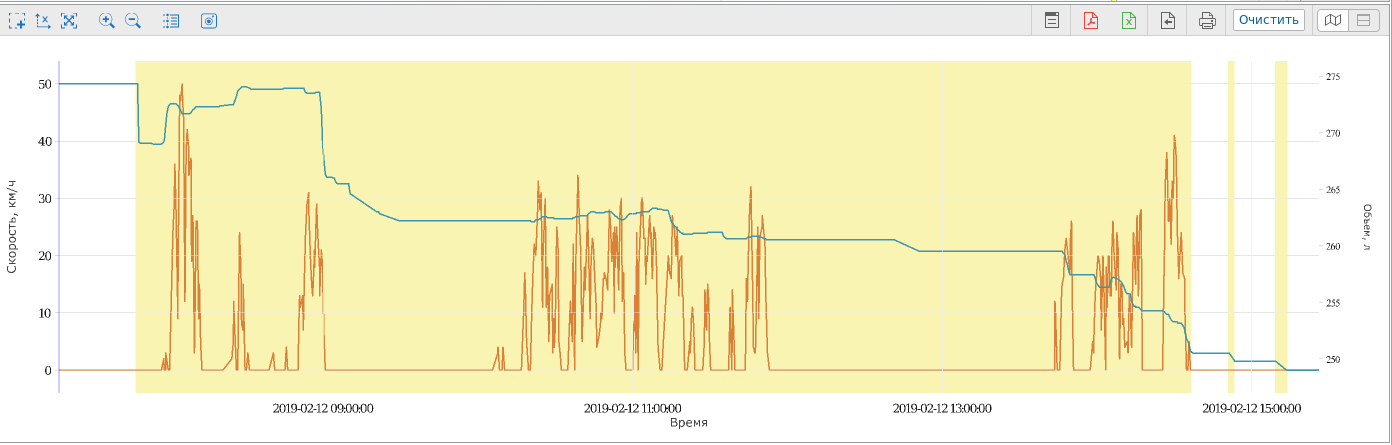Click the 11:00:00 time axis label
The width and height of the screenshot is (1392, 445).
(x=632, y=408)
